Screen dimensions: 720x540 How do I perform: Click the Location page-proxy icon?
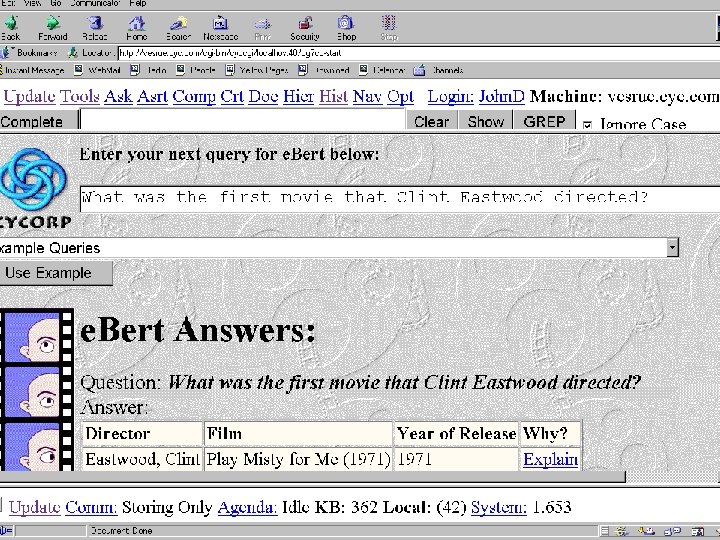(x=73, y=52)
